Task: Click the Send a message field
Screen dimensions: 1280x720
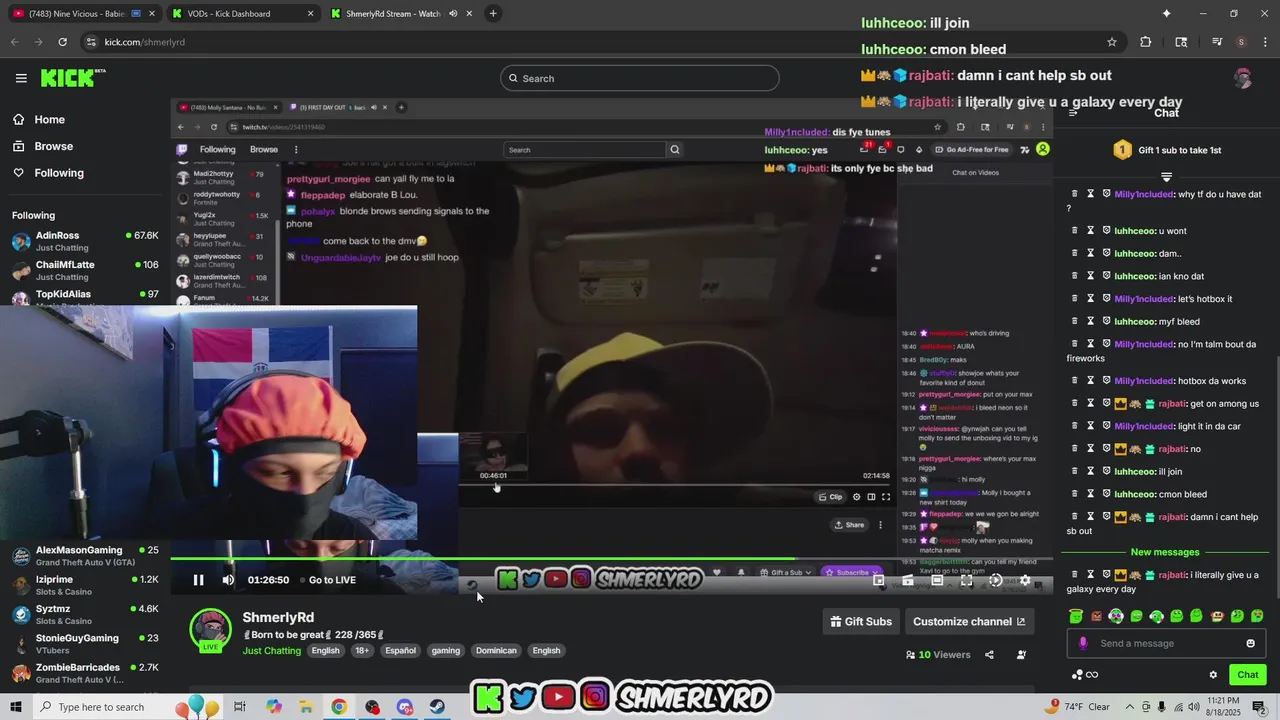Action: pos(1166,643)
